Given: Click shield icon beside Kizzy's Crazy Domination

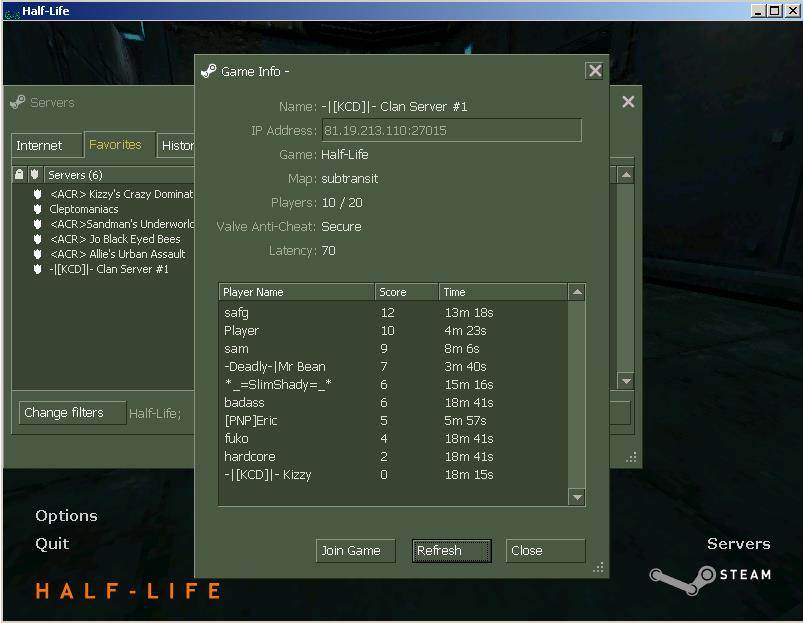Looking at the screenshot, I should tap(37, 194).
